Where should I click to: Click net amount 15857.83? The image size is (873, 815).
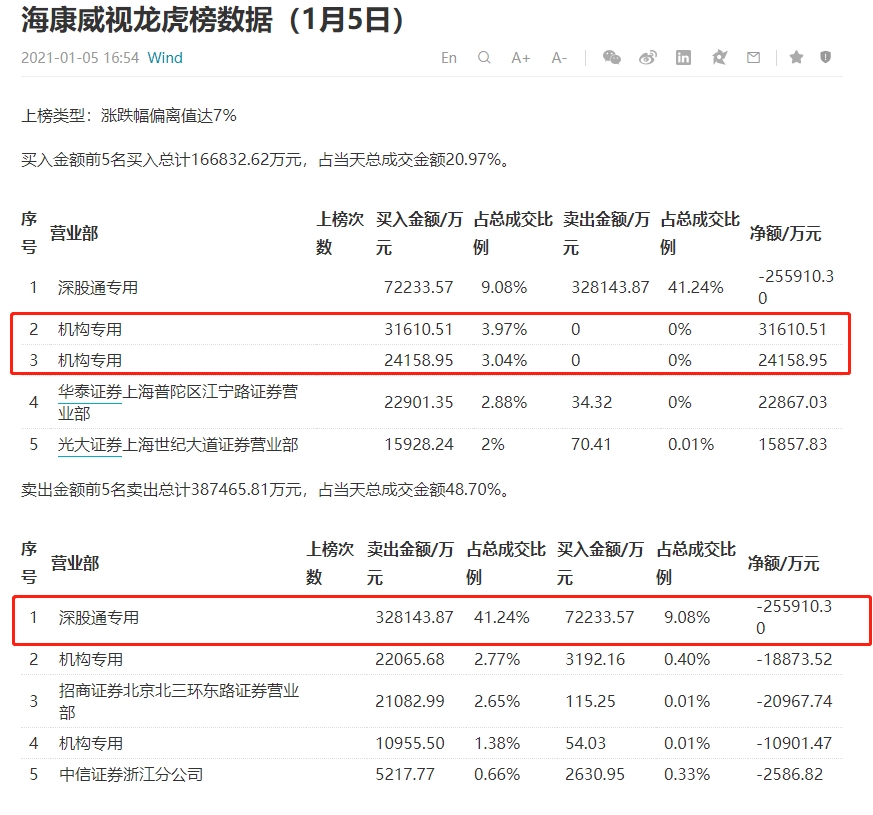click(792, 445)
